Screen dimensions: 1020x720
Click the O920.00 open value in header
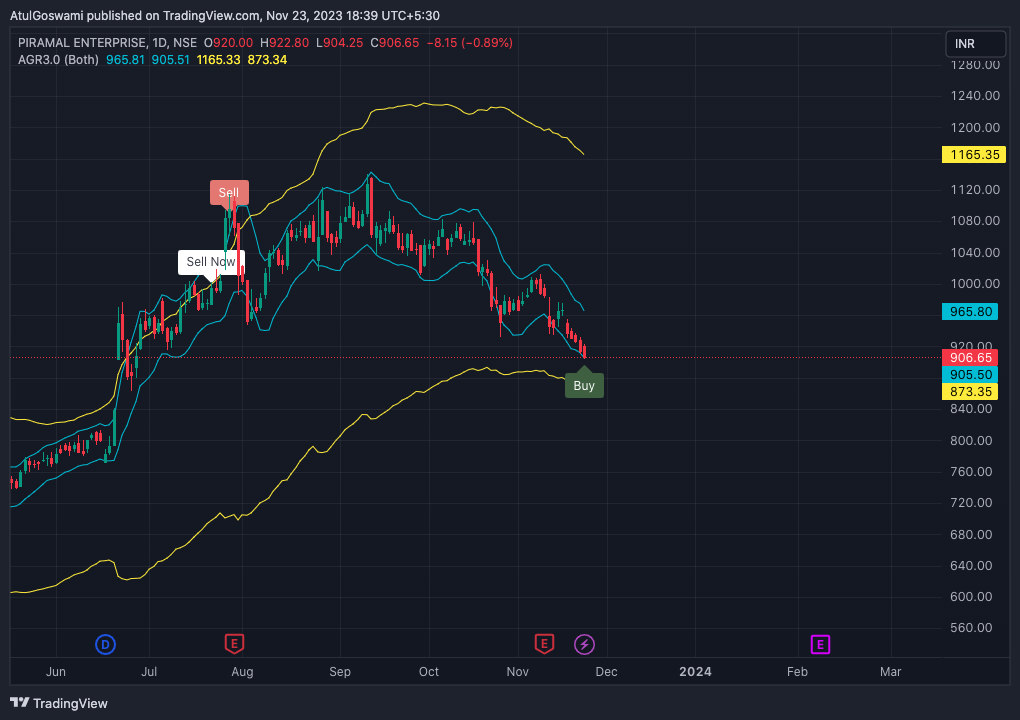click(228, 43)
